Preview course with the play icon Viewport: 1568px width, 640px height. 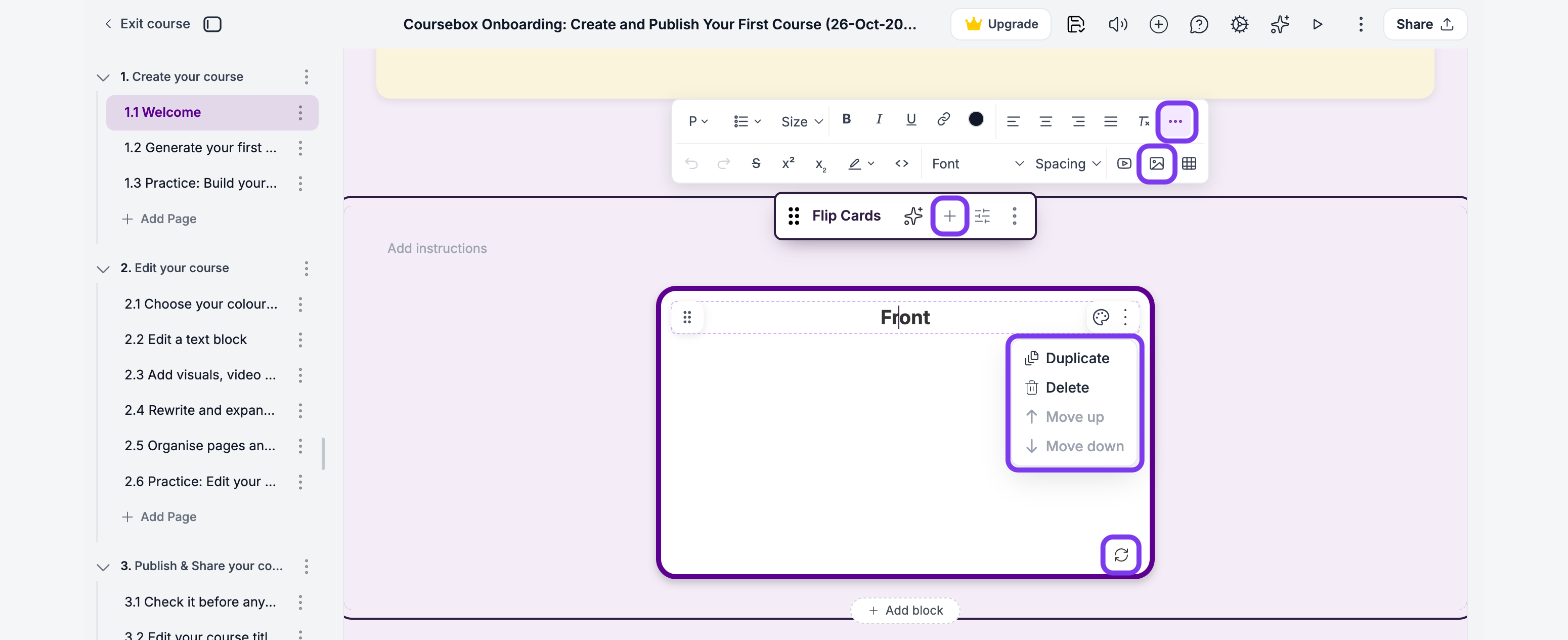click(x=1318, y=24)
